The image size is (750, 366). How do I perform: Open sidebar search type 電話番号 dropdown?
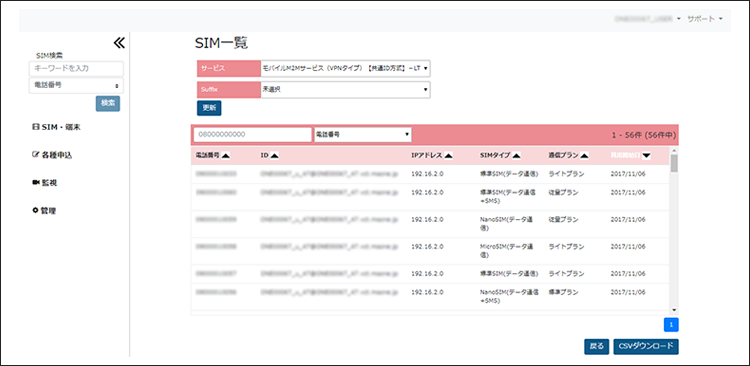(x=76, y=86)
